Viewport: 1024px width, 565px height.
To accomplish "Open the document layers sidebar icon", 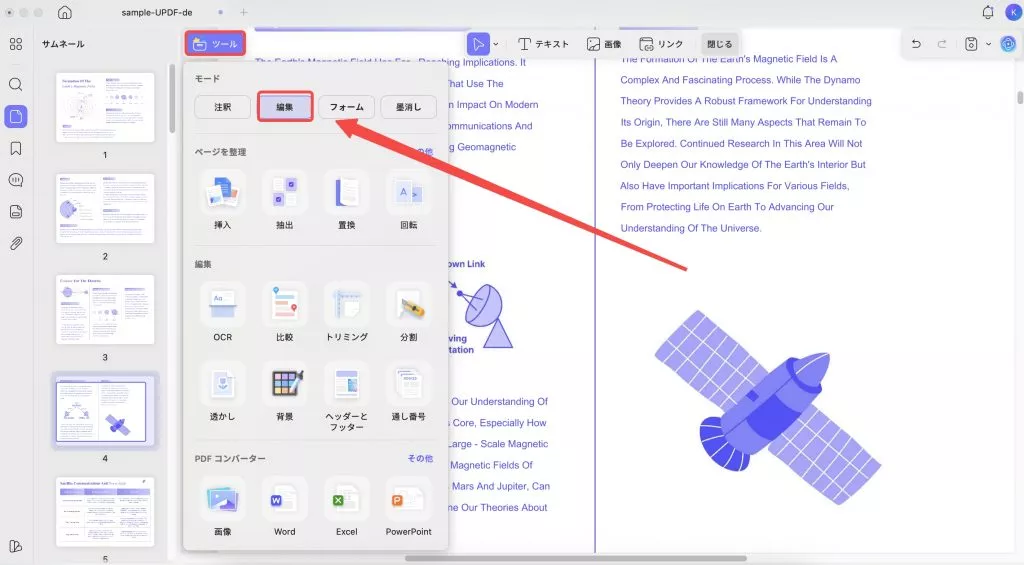I will pos(16,211).
